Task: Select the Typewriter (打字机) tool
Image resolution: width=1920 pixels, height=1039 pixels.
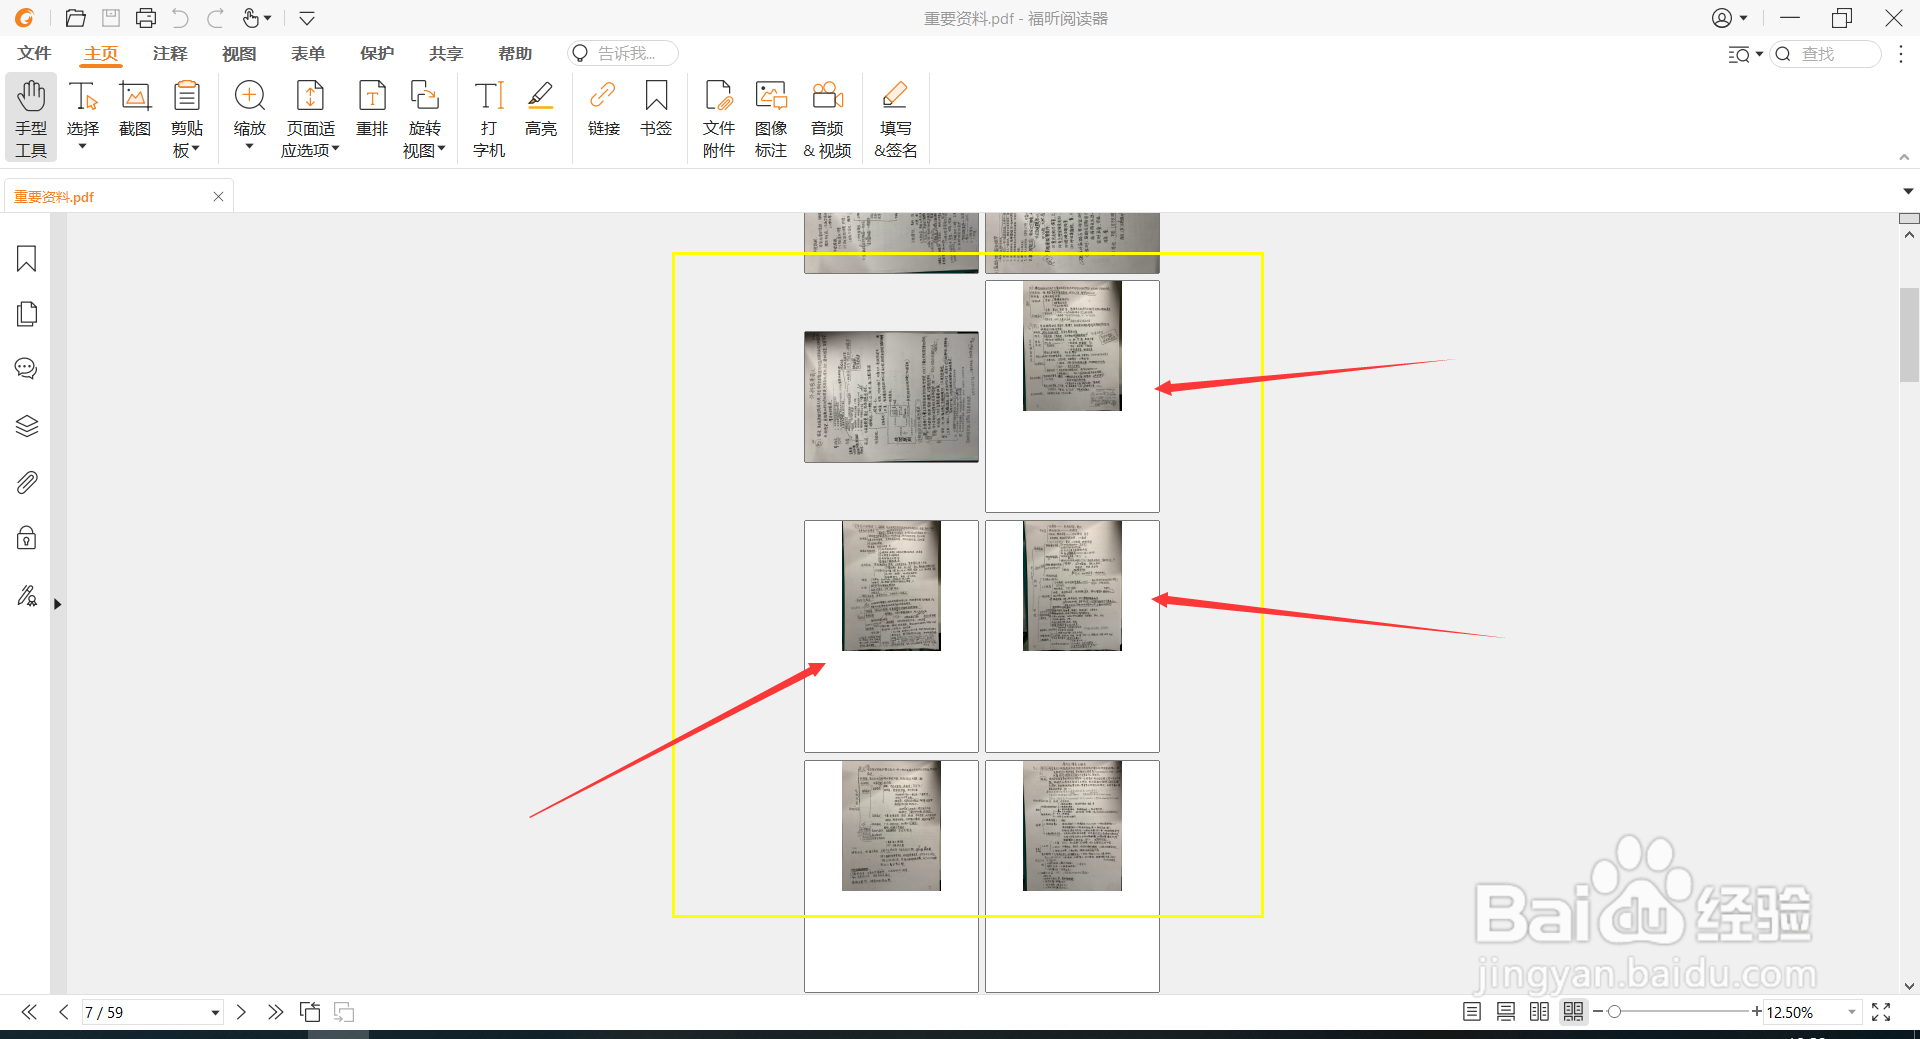Action: click(x=489, y=118)
